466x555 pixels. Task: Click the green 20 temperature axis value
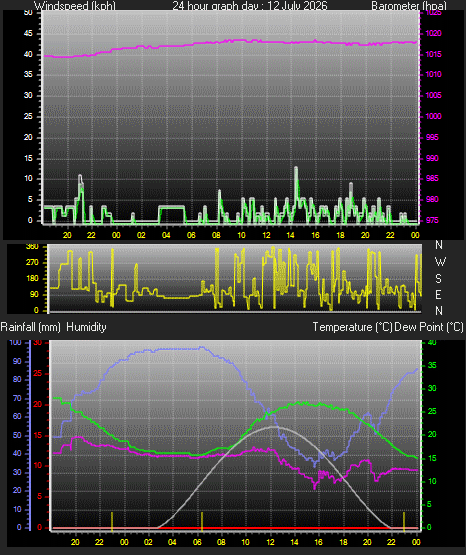[x=432, y=434]
